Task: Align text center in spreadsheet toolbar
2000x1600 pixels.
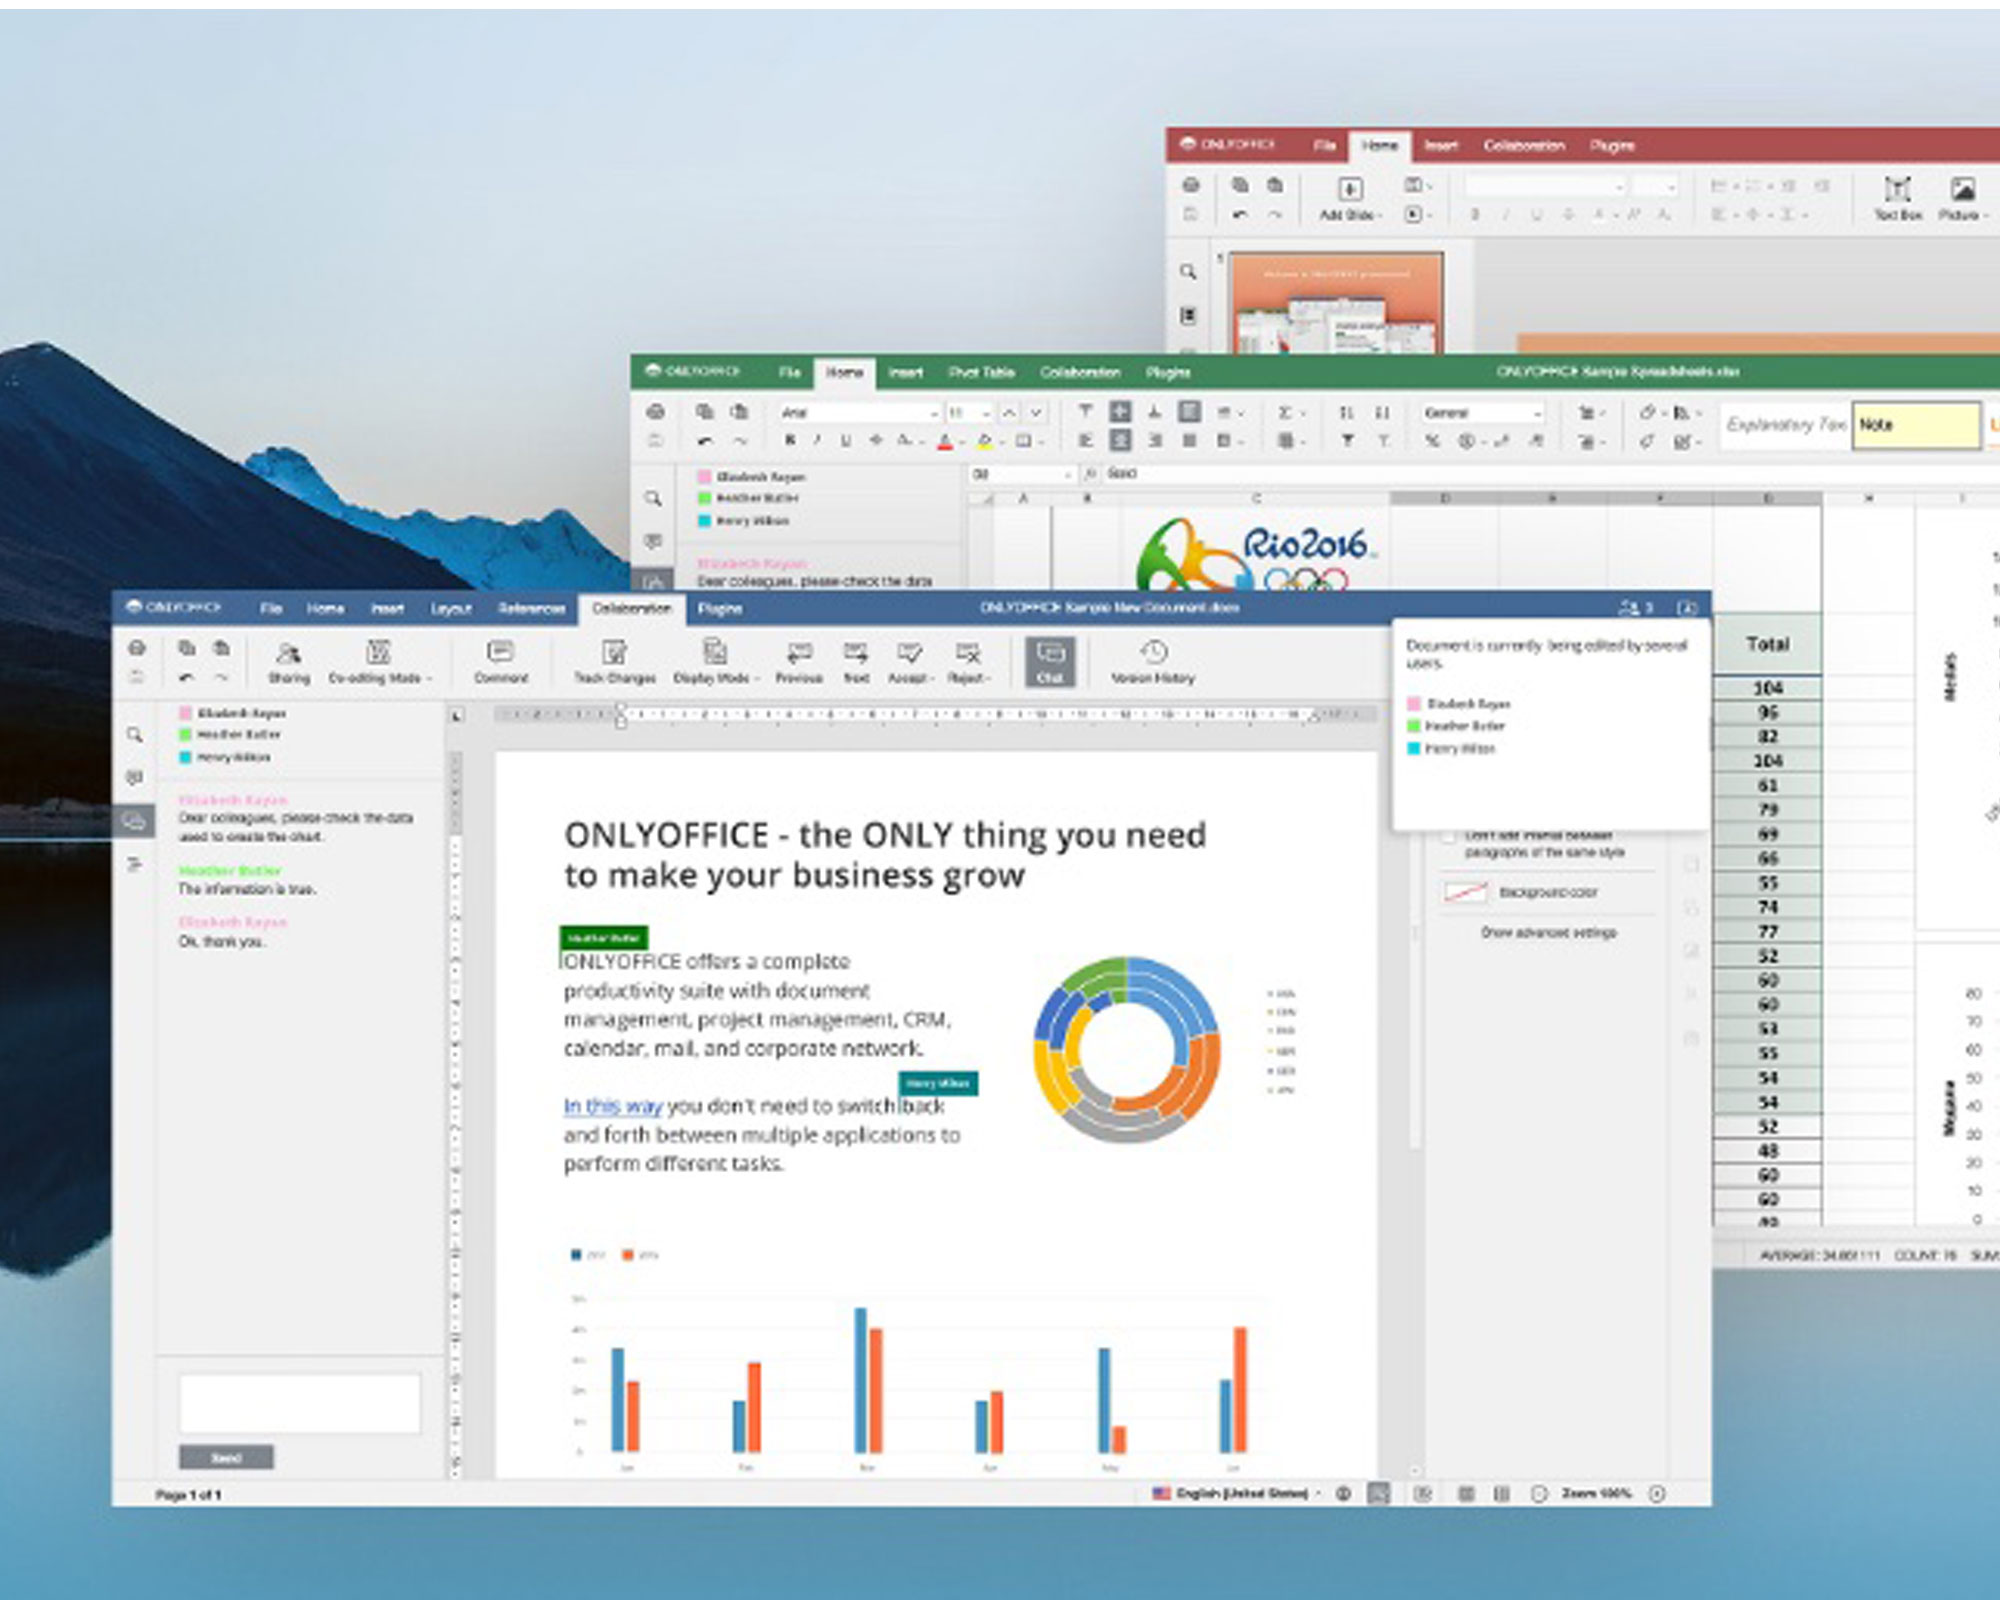Action: pyautogui.click(x=1120, y=440)
